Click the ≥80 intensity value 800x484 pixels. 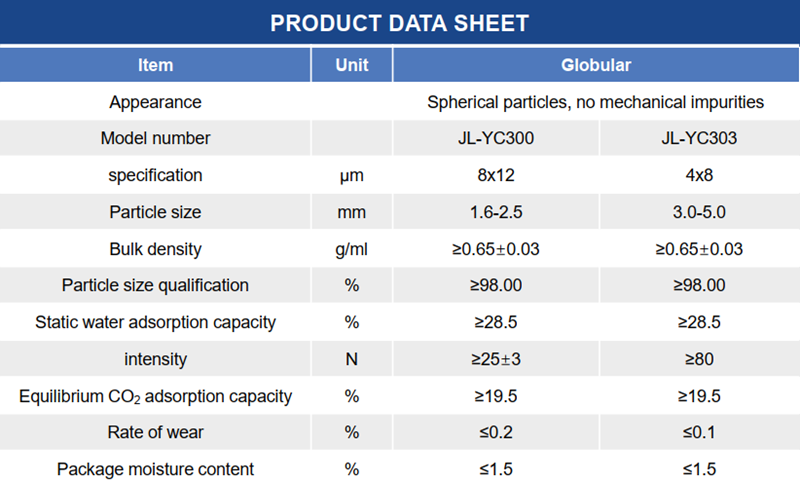(x=700, y=359)
